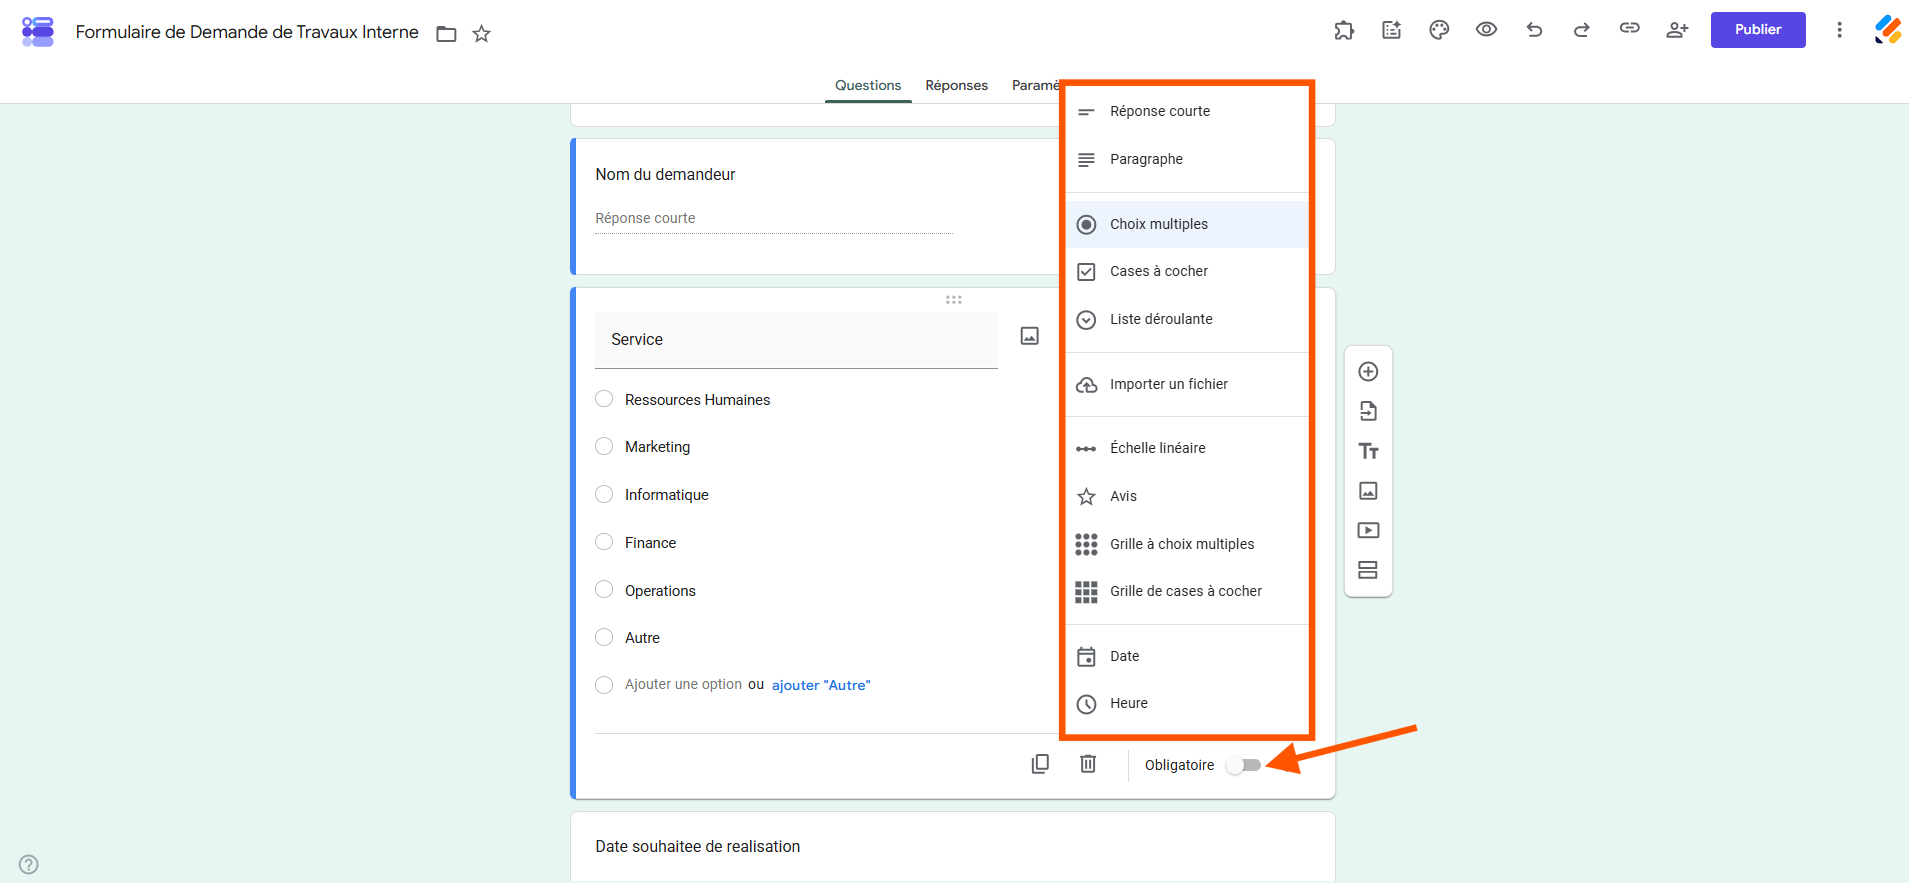1909x883 pixels.
Task: Click the Publier button
Action: point(1758,30)
